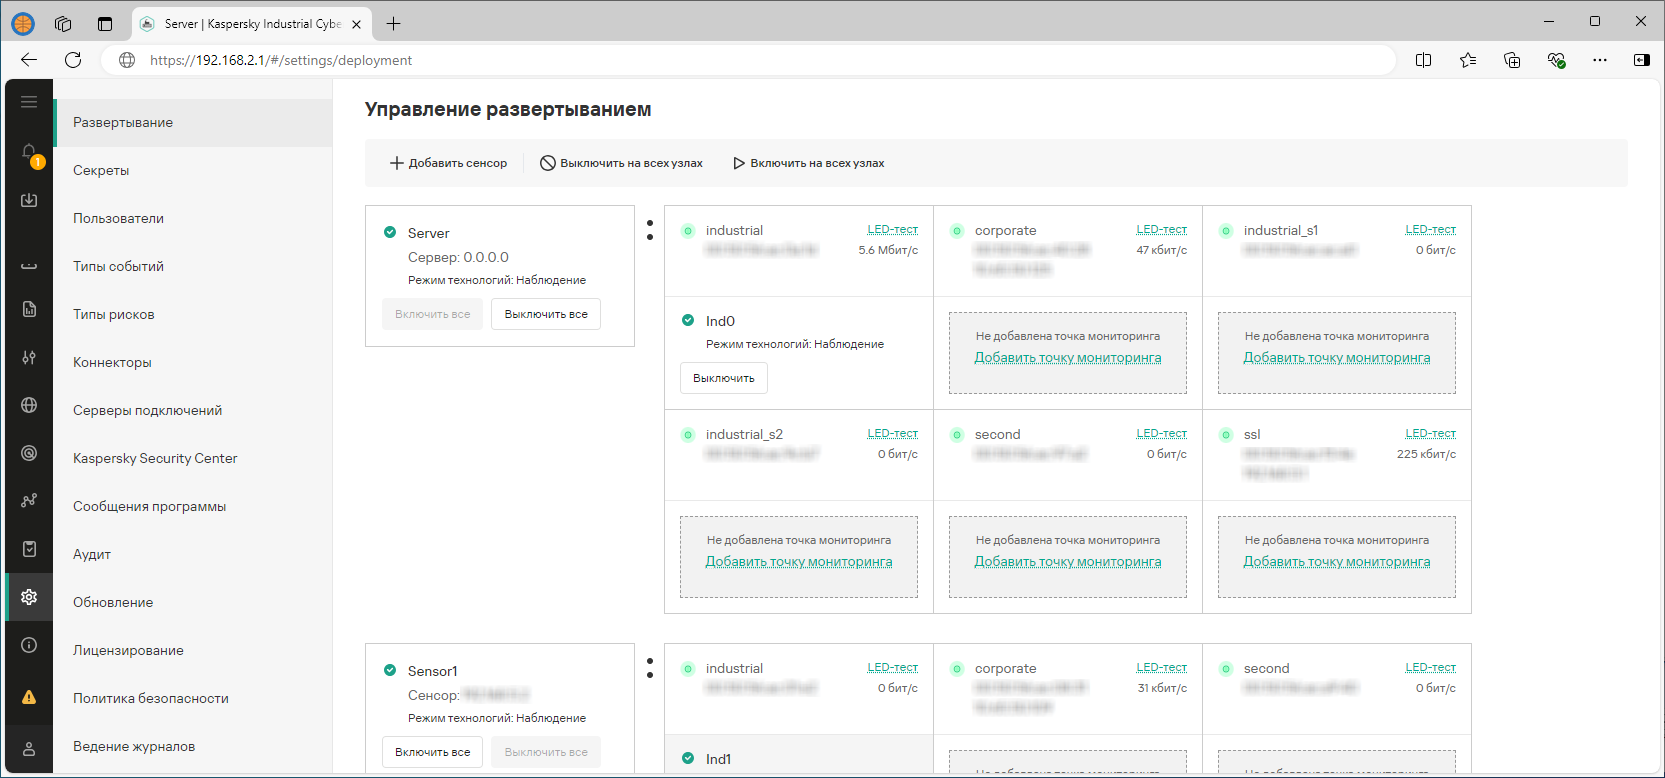1665x778 pixels.
Task: Add monitoring point under corporate interface
Action: coord(1067,358)
